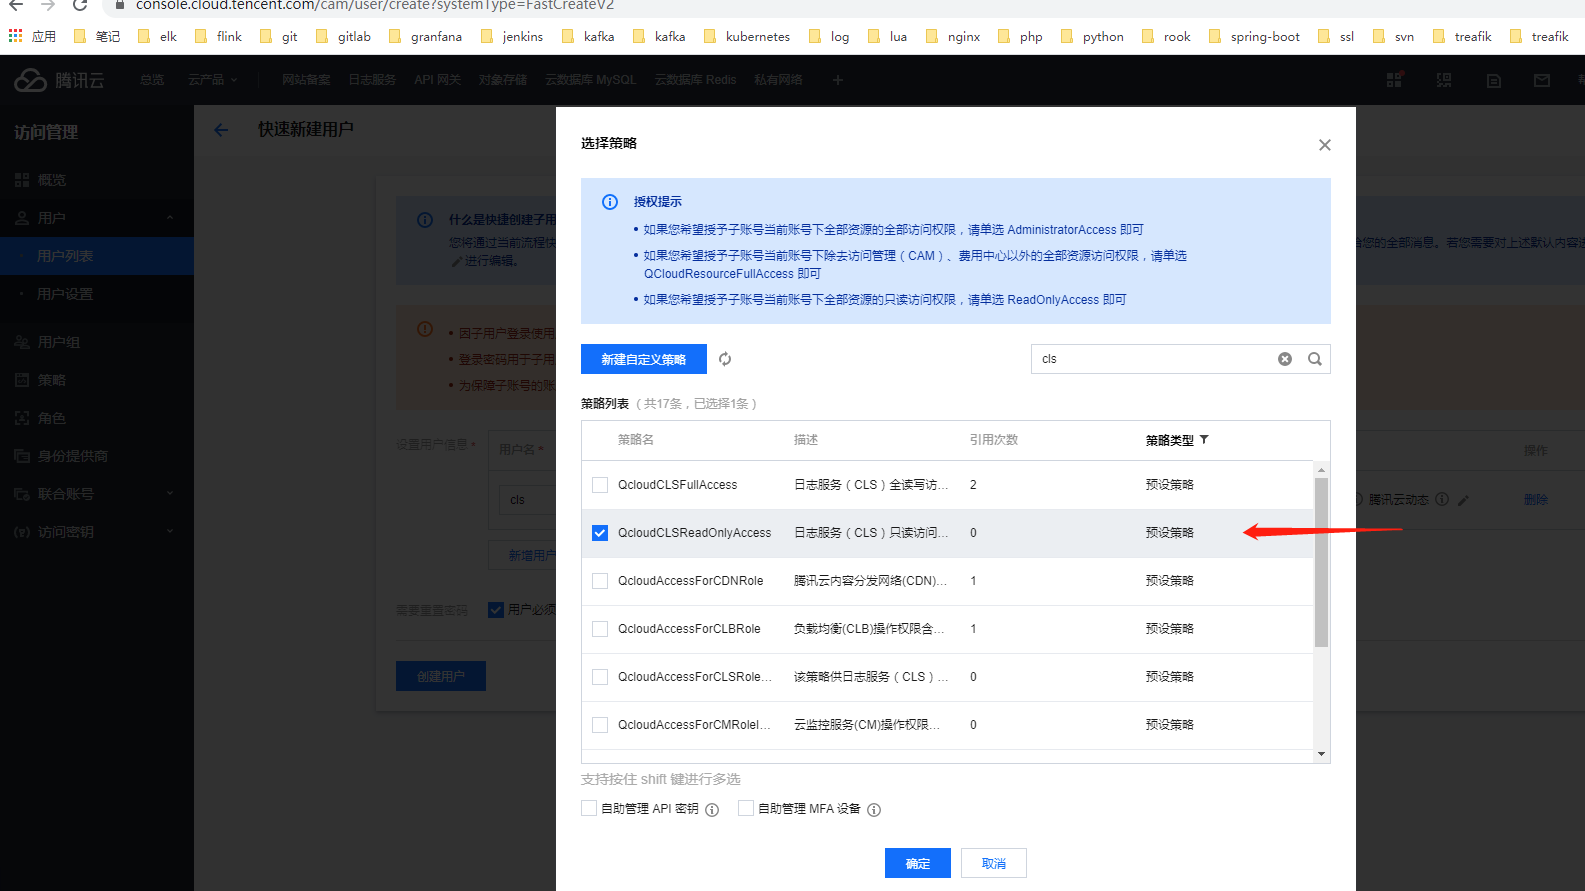Click the policy list scrollbar up arrow
The image size is (1585, 891).
(1321, 469)
